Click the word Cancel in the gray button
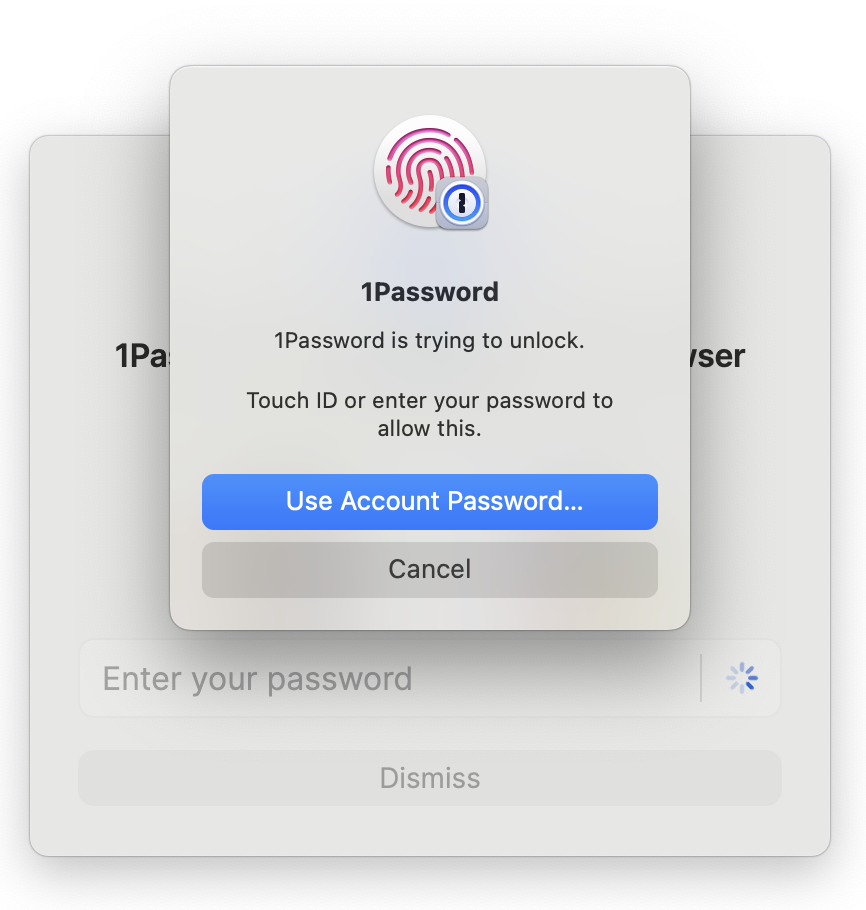 click(430, 569)
